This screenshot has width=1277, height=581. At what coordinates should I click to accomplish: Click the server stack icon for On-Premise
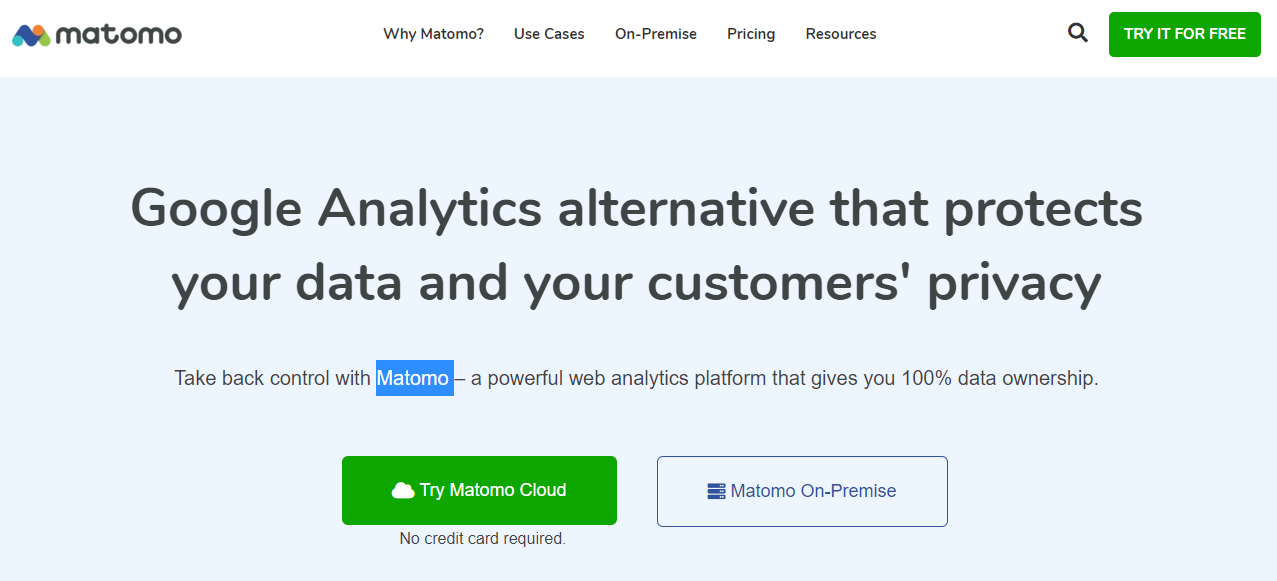pyautogui.click(x=716, y=491)
